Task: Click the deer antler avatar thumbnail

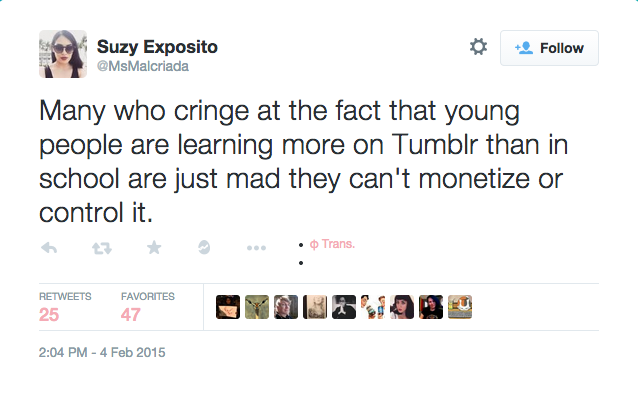Action: point(257,307)
